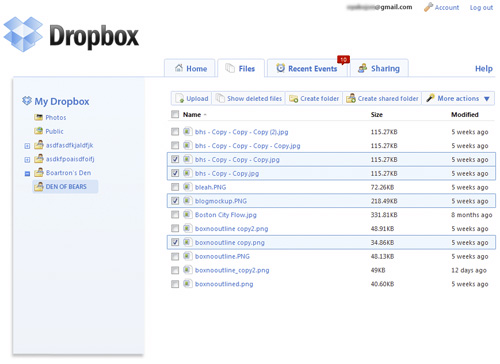Click the DEN OF BEARS folder icon
This screenshot has height=364, width=500.
click(x=39, y=186)
